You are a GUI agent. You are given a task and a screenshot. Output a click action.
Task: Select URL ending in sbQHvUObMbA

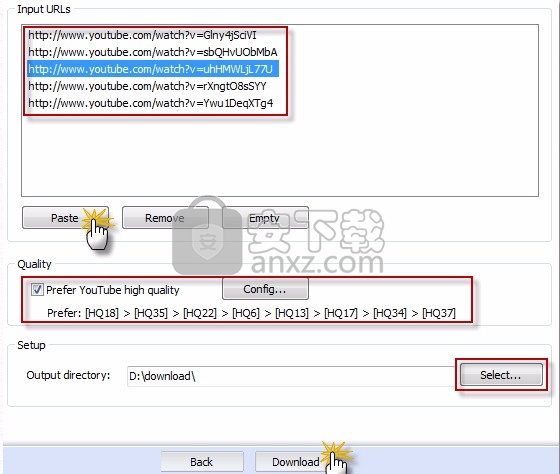click(153, 52)
